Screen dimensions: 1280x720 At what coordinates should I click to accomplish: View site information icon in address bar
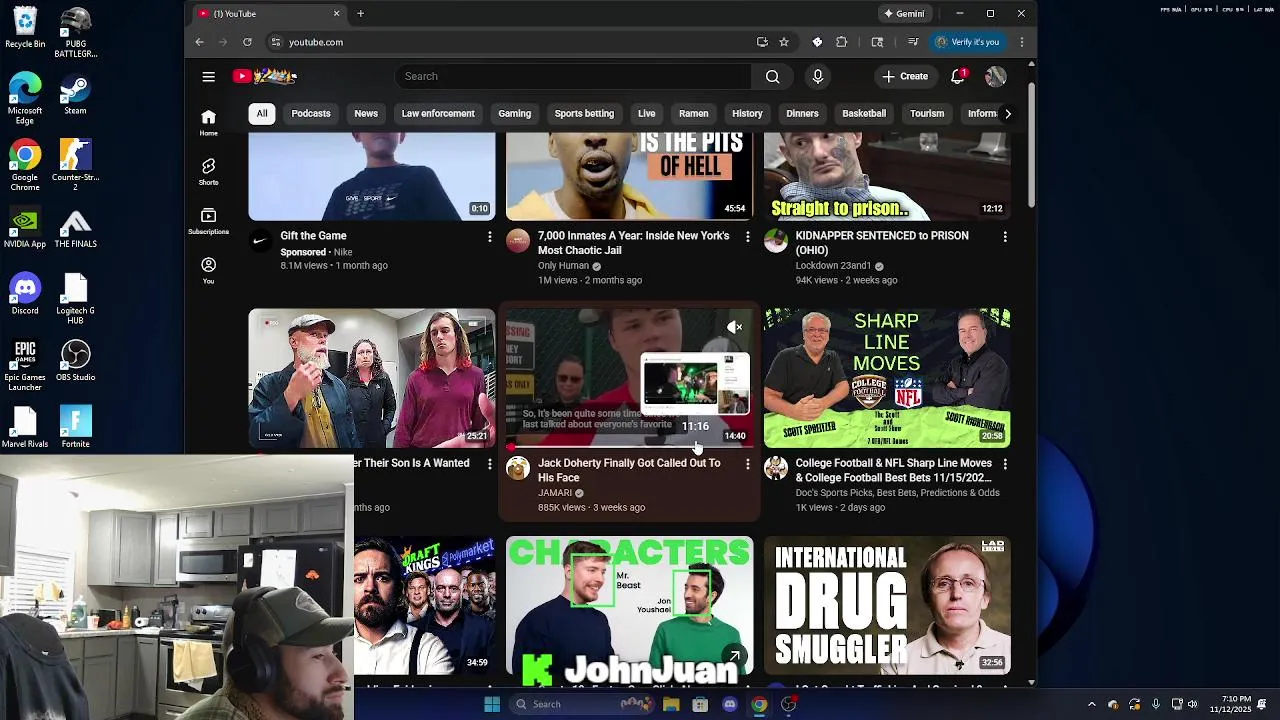coord(275,42)
